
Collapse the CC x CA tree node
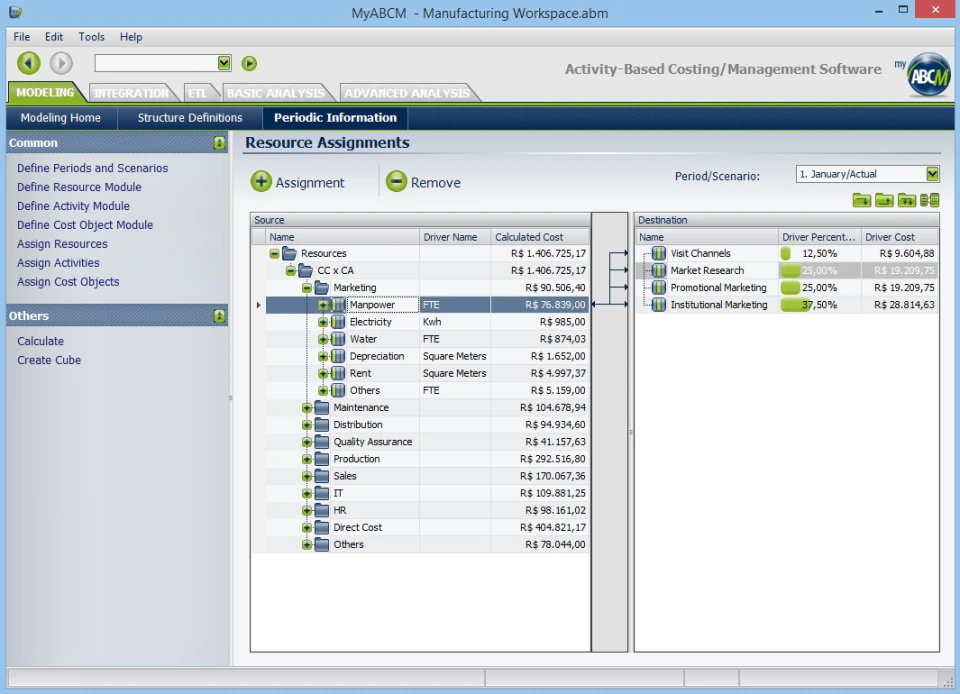291,271
